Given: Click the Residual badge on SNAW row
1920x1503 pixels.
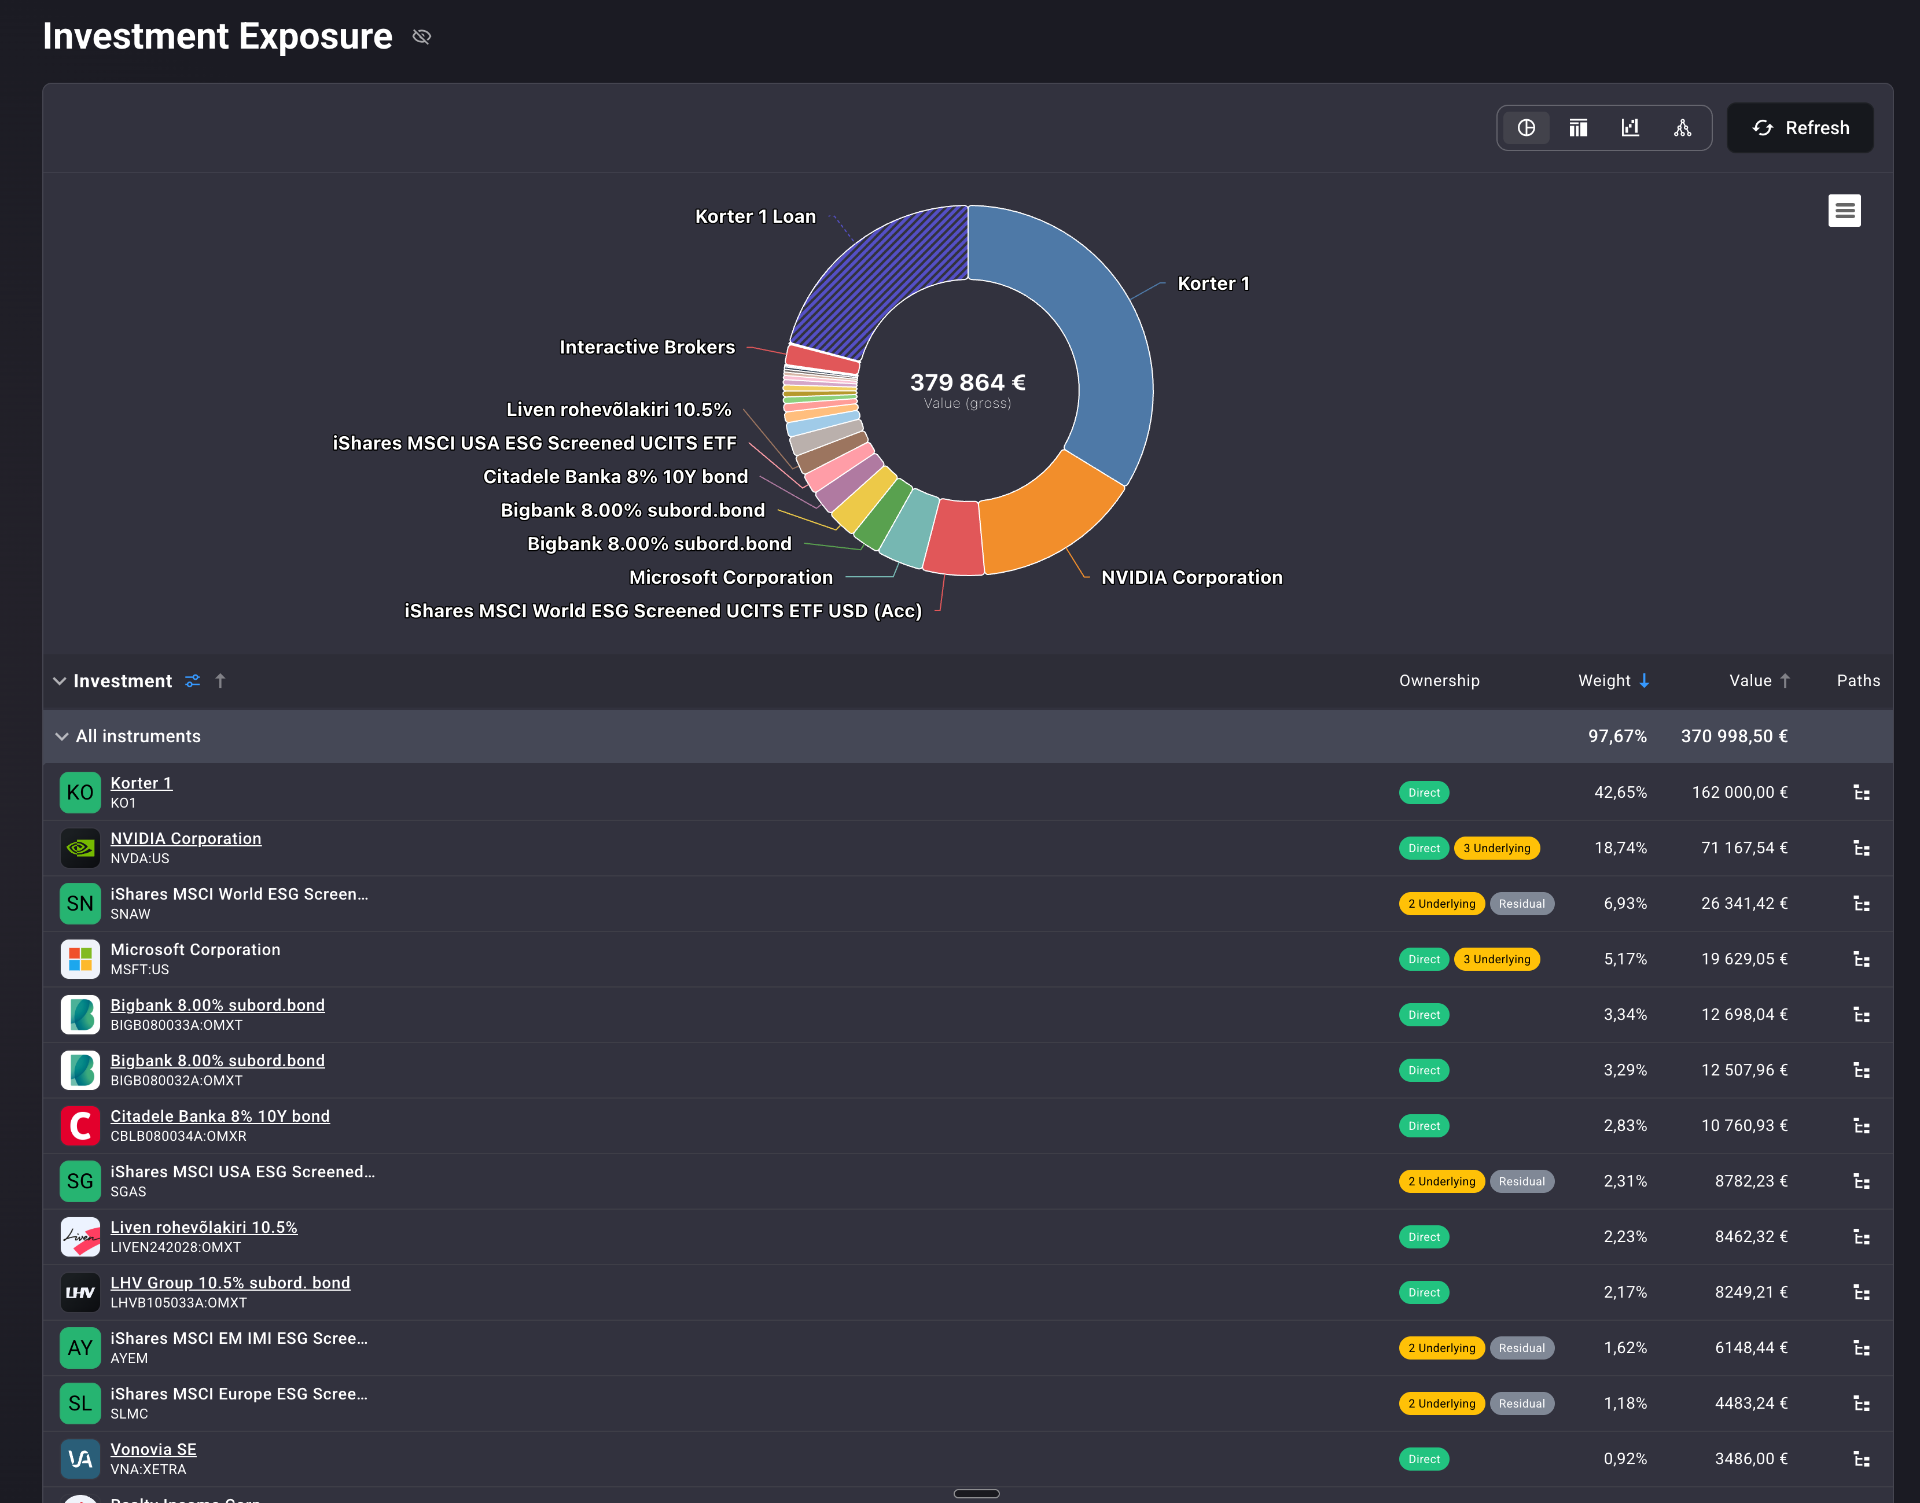Looking at the screenshot, I should (x=1522, y=904).
